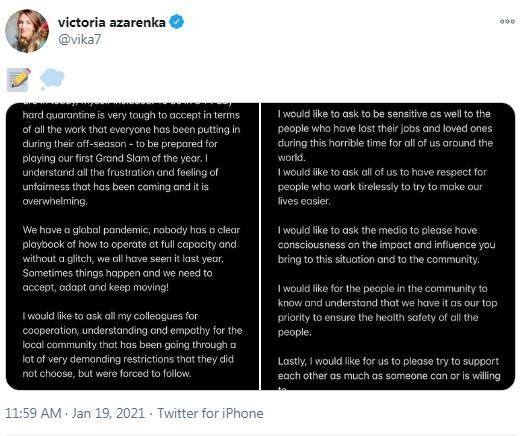This screenshot has height=436, width=526.
Task: Click the thought balloon emoji in tweet
Action: coord(52,79)
